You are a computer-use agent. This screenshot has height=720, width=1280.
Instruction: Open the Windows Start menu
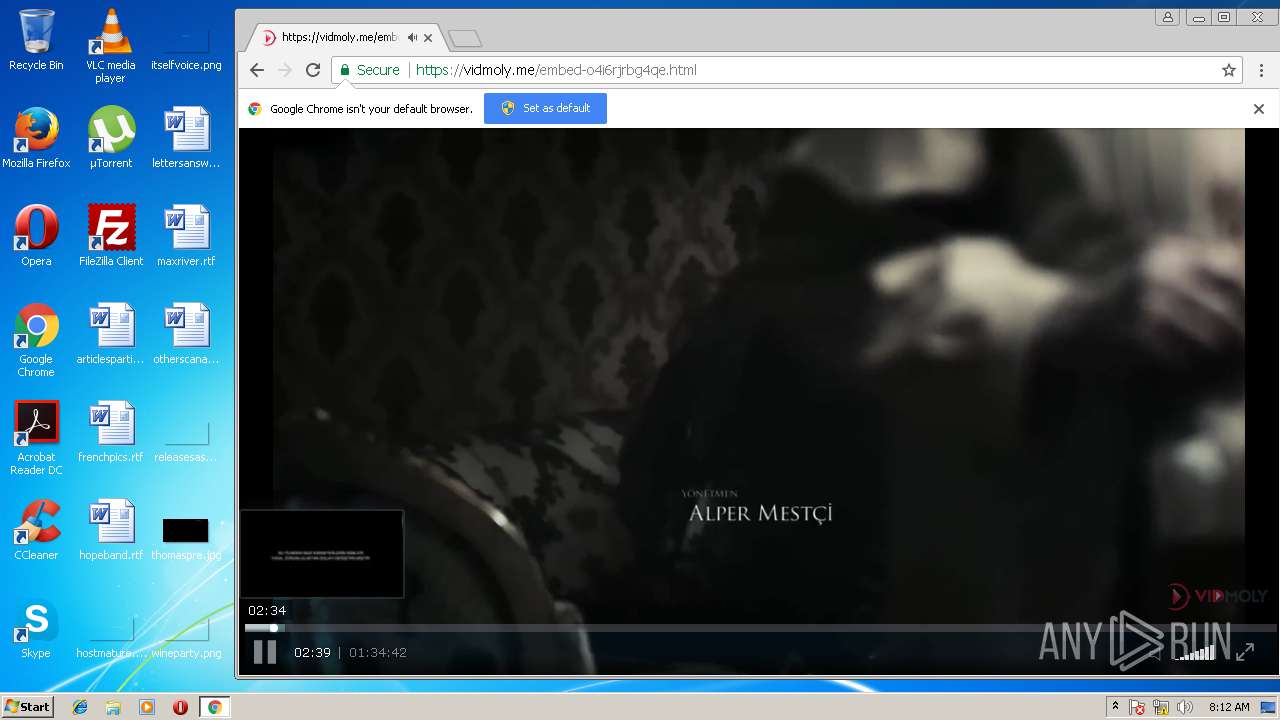coord(27,706)
